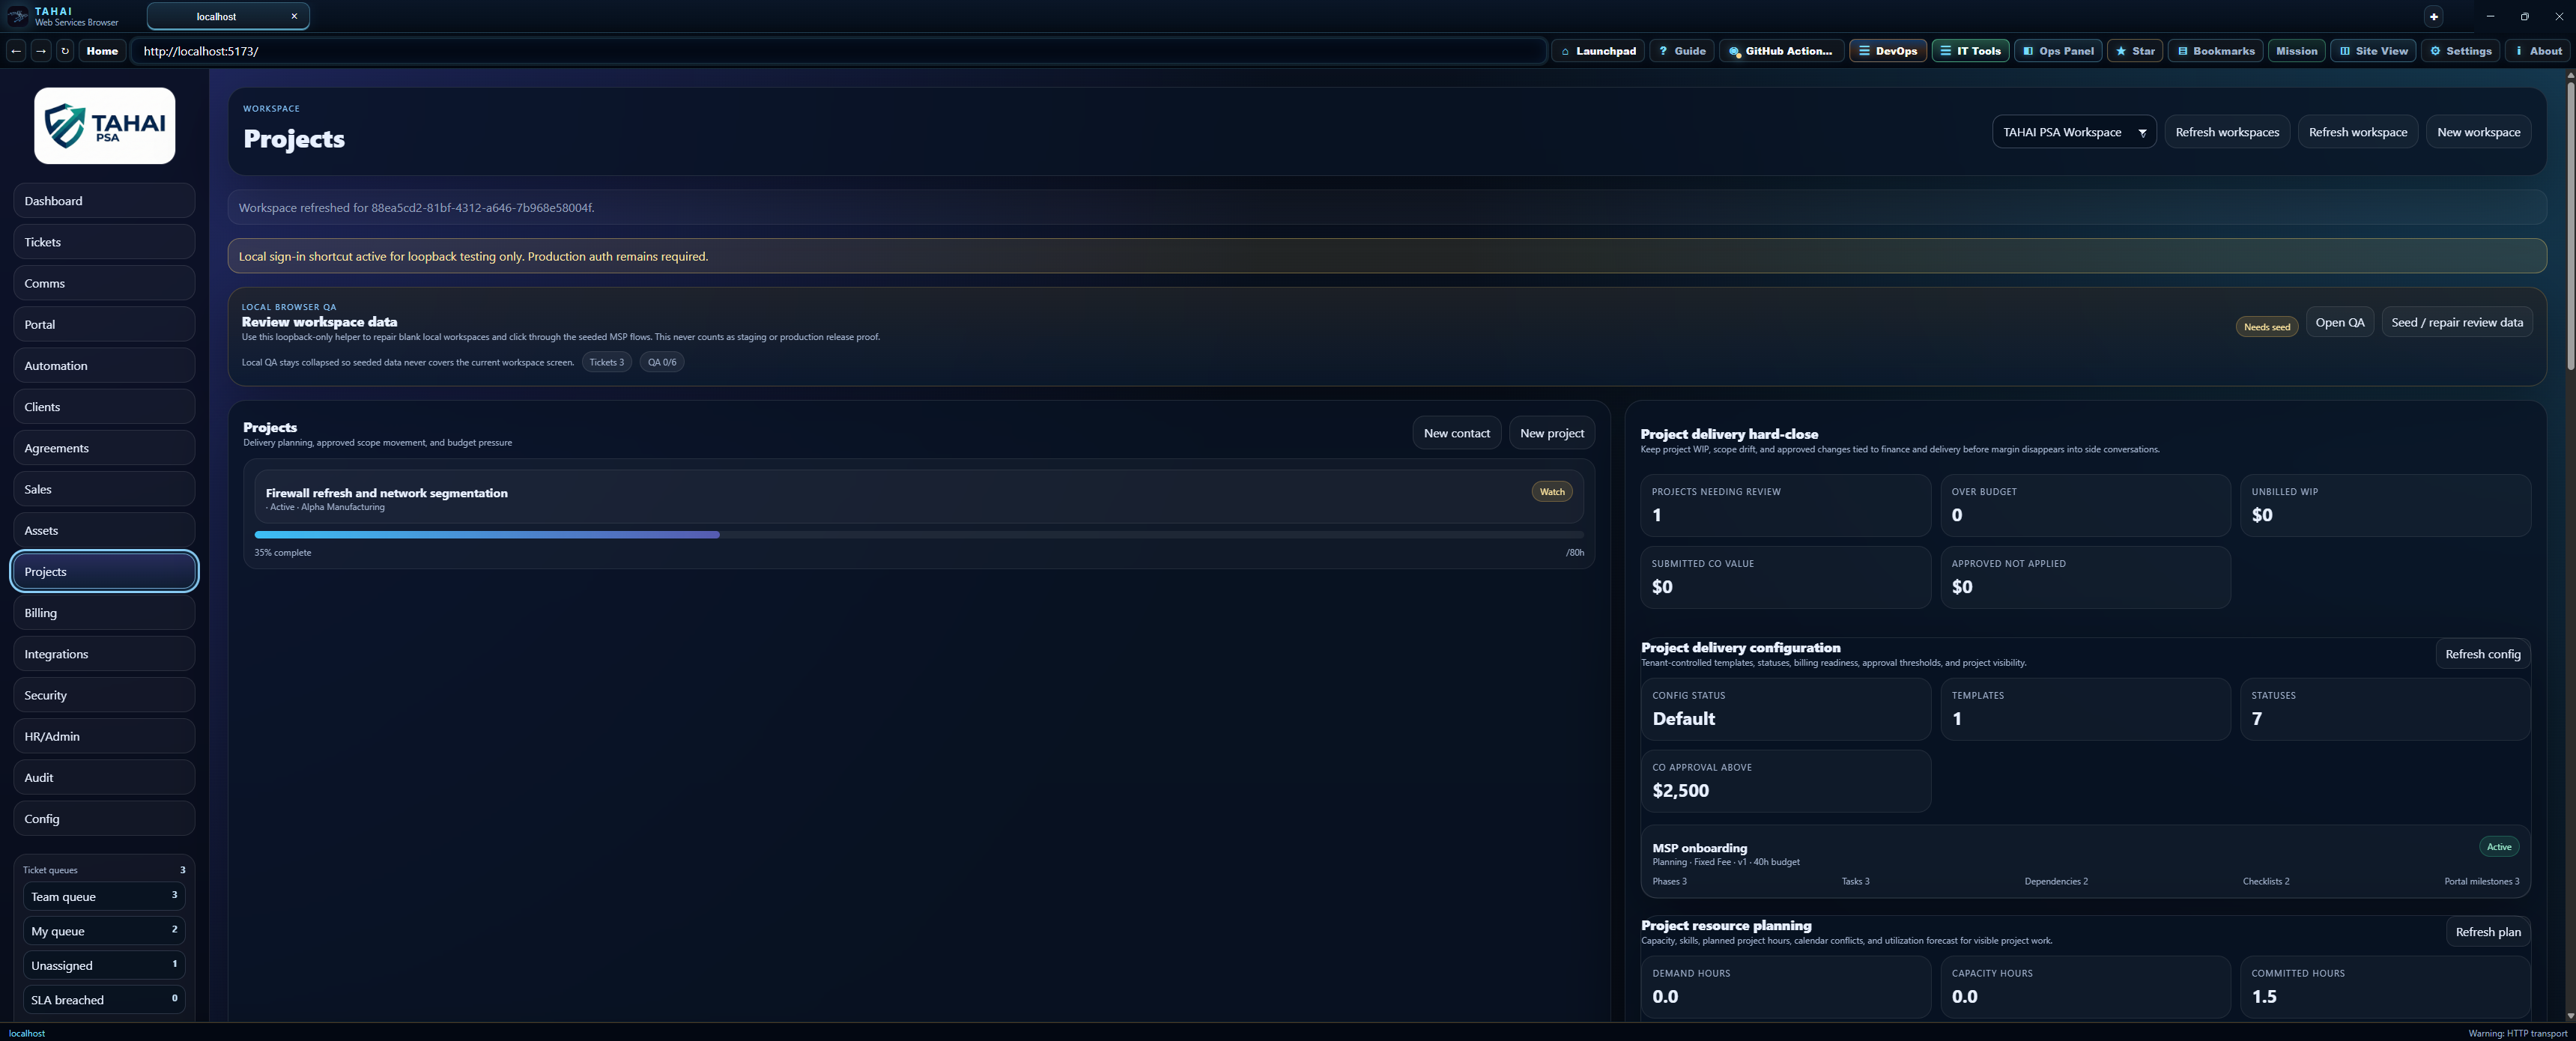
Task: Click the Mission toolbar button
Action: tap(2296, 51)
